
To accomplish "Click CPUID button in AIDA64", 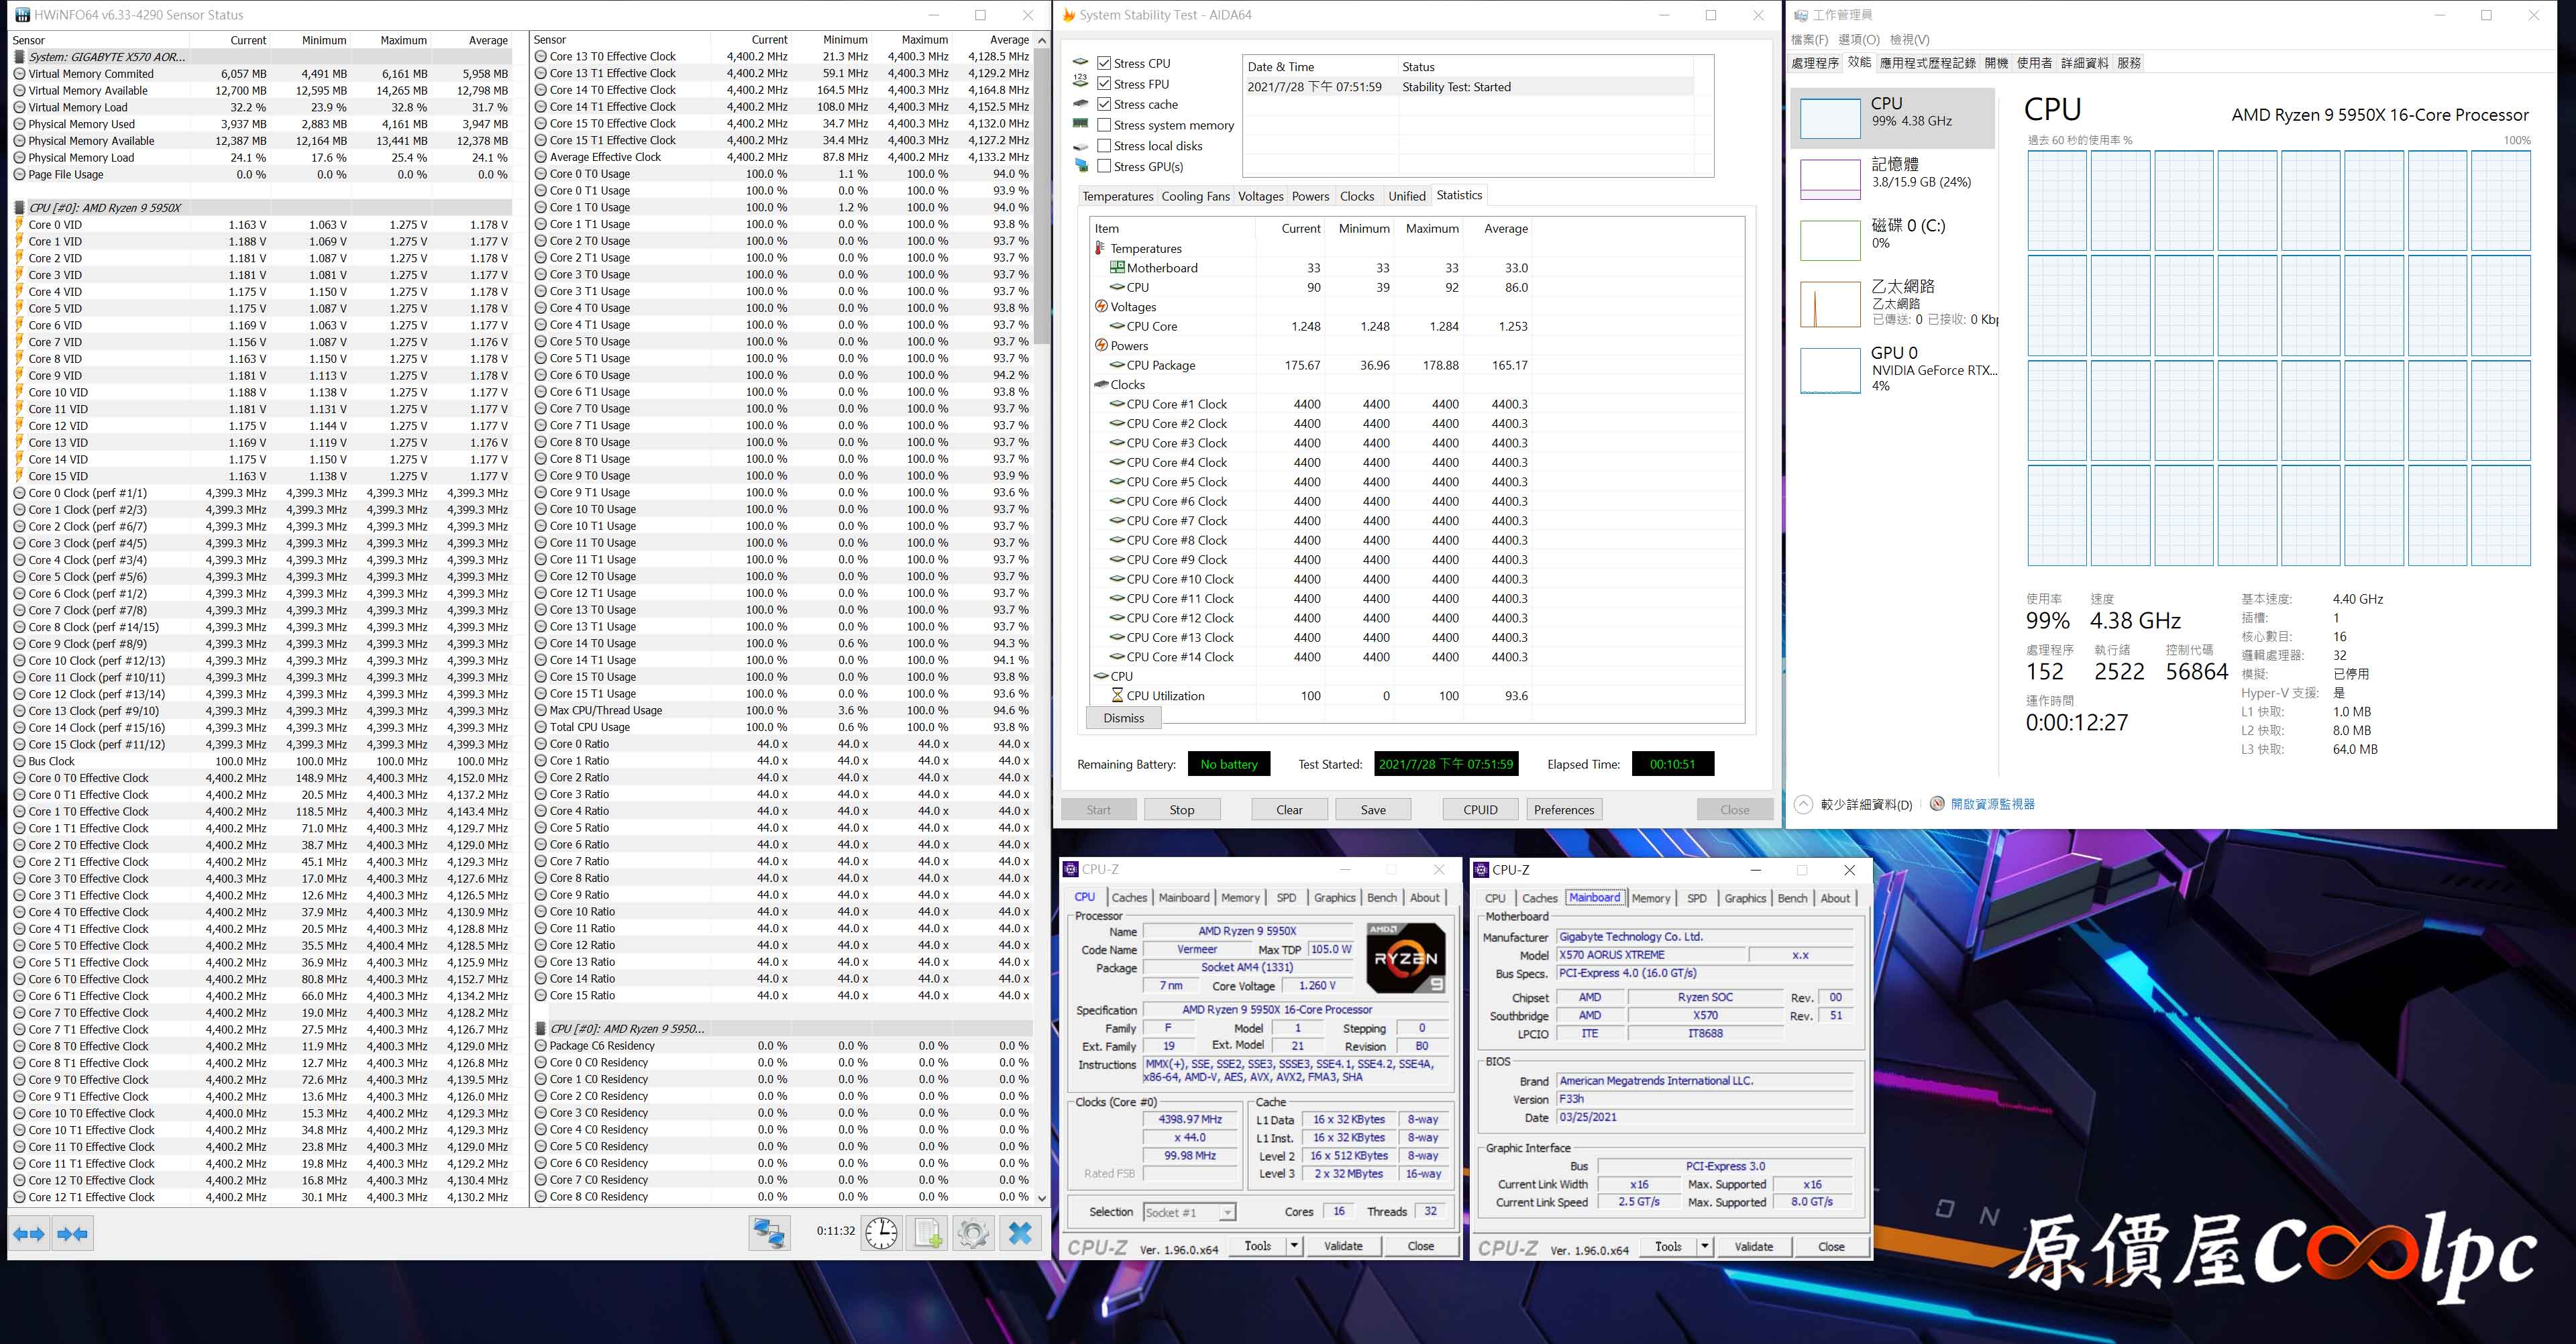I will (1480, 810).
